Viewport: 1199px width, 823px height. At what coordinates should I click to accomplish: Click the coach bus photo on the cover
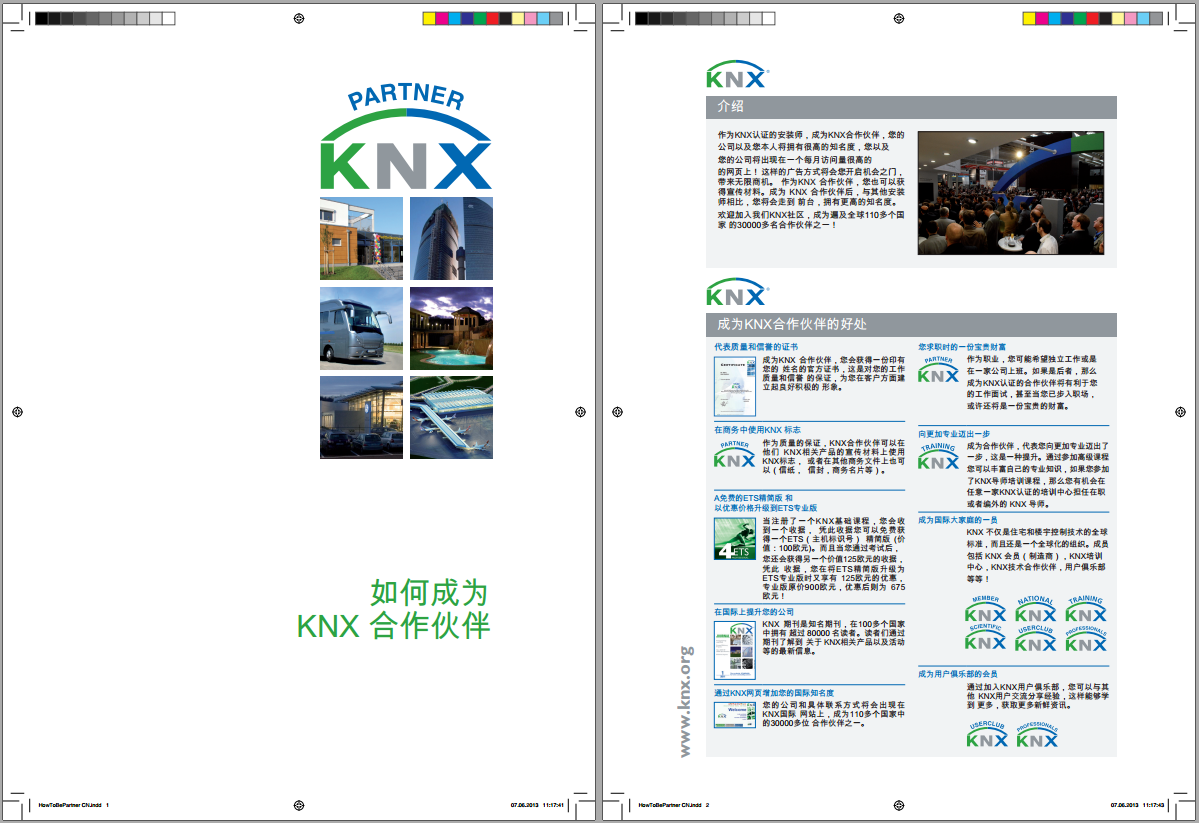pos(361,329)
